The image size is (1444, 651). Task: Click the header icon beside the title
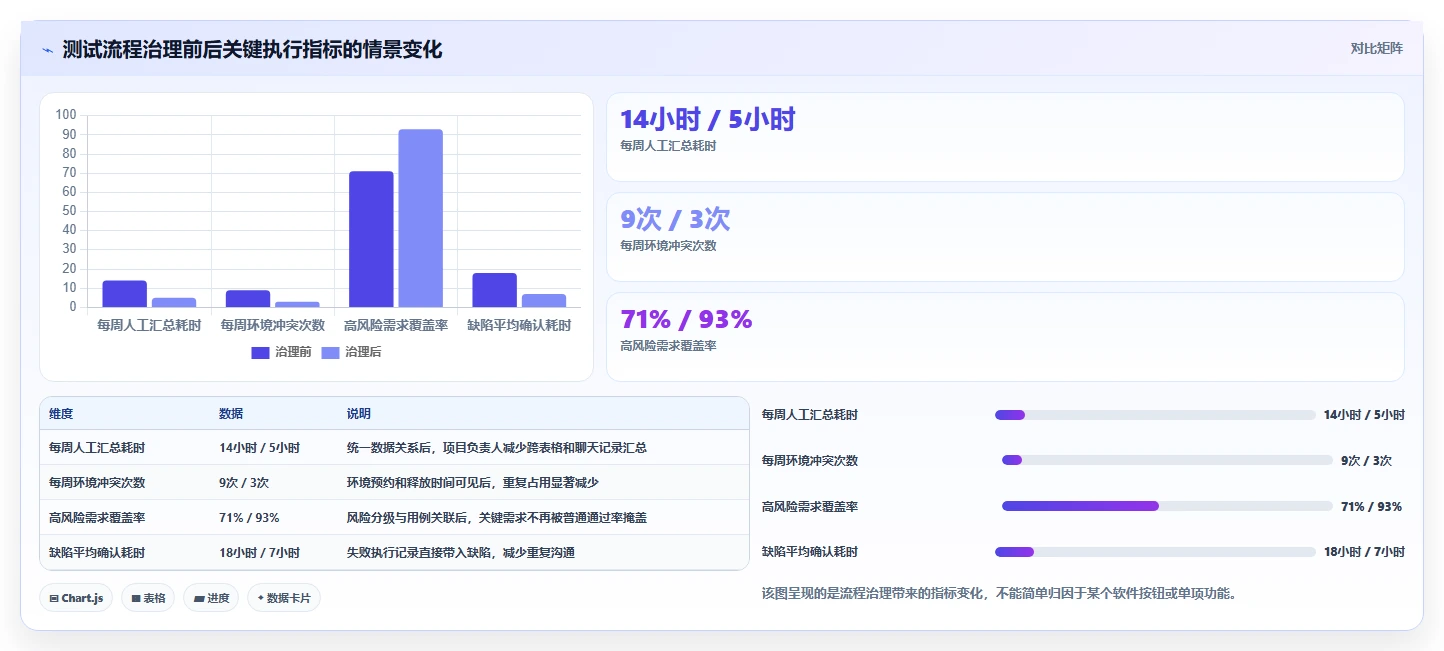click(47, 50)
